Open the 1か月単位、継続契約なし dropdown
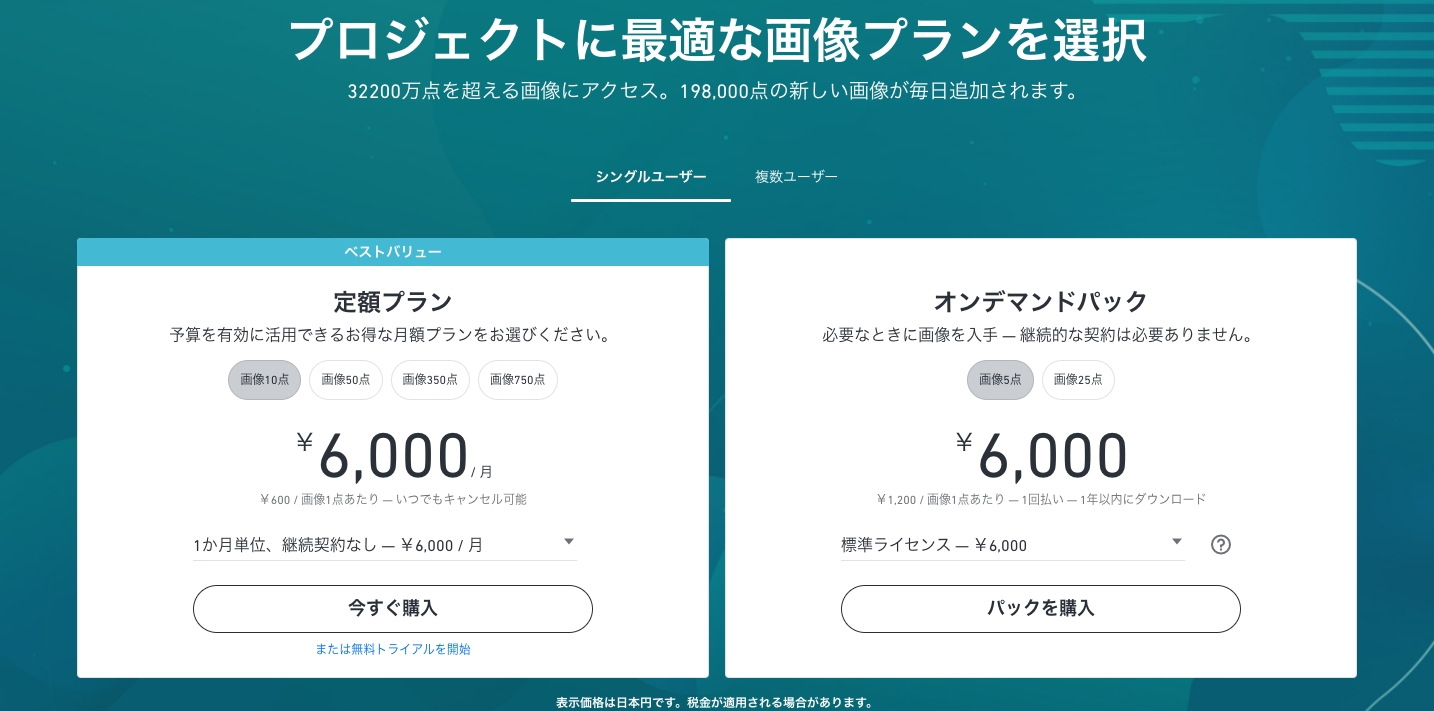This screenshot has width=1434, height=711. (x=385, y=545)
